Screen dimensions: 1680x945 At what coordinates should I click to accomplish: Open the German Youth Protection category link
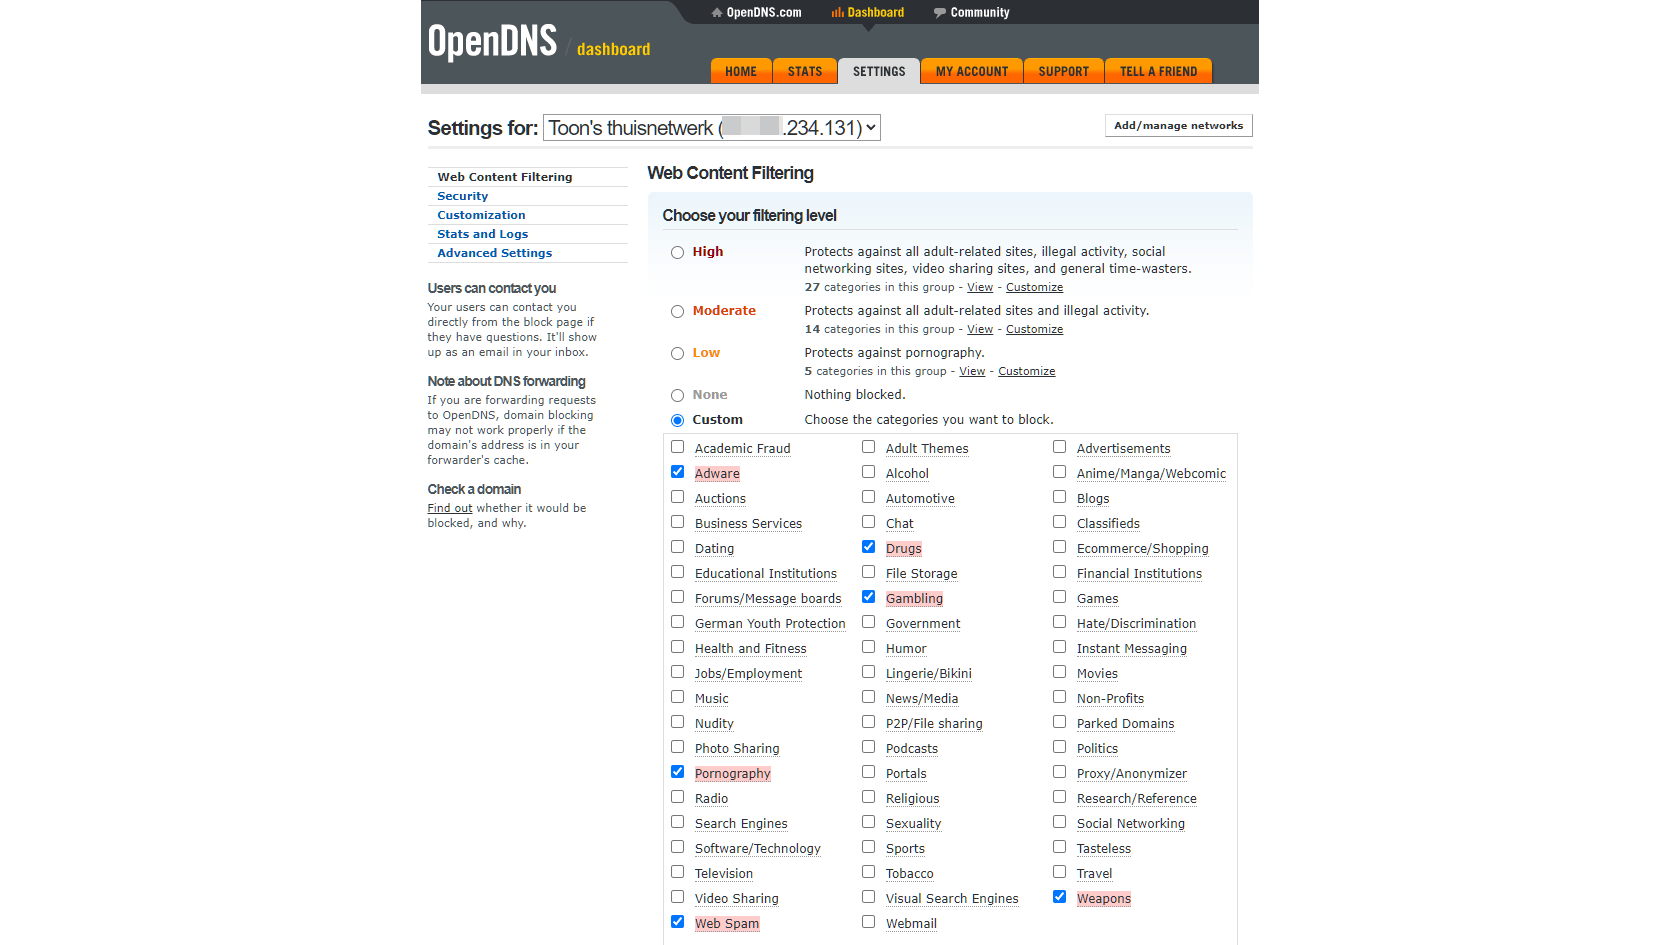pyautogui.click(x=770, y=624)
